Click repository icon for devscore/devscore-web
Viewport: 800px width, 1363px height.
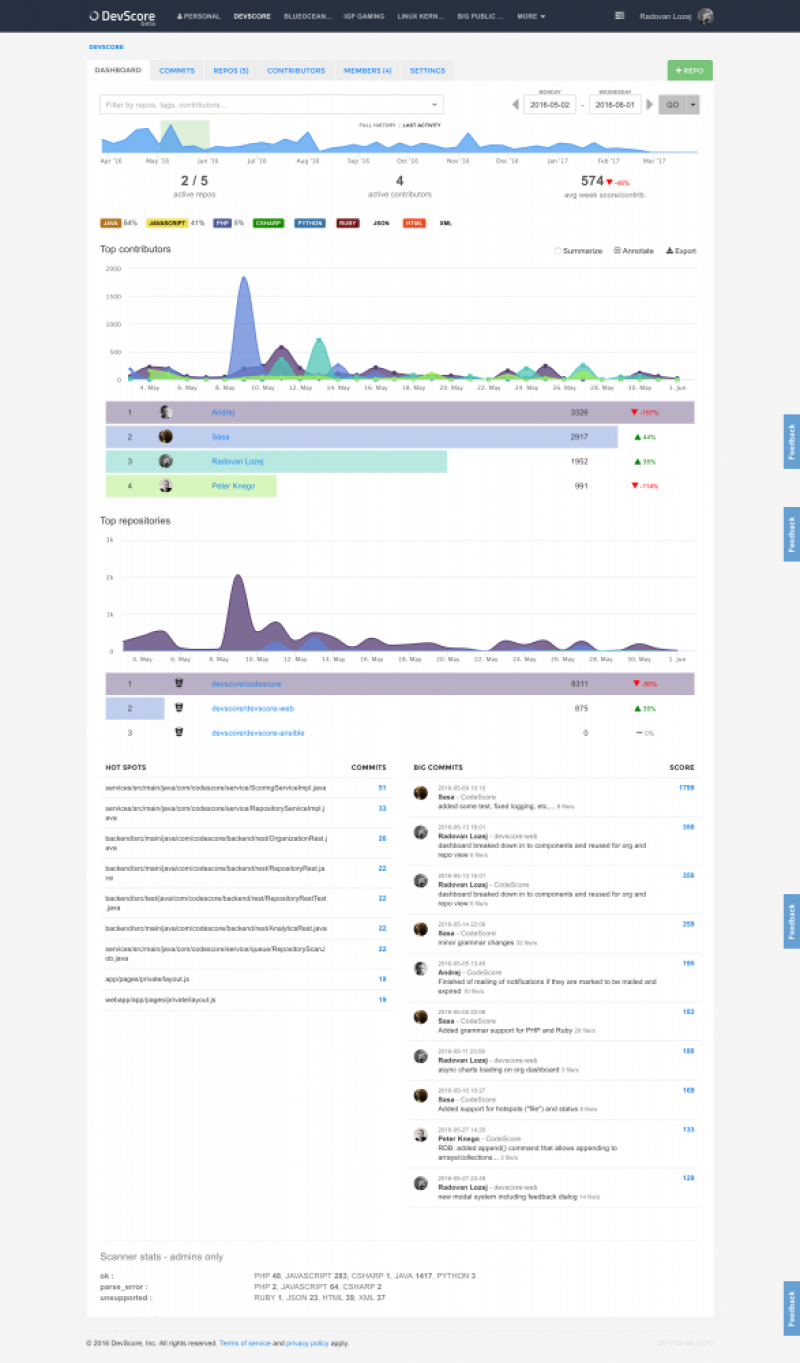click(x=178, y=708)
